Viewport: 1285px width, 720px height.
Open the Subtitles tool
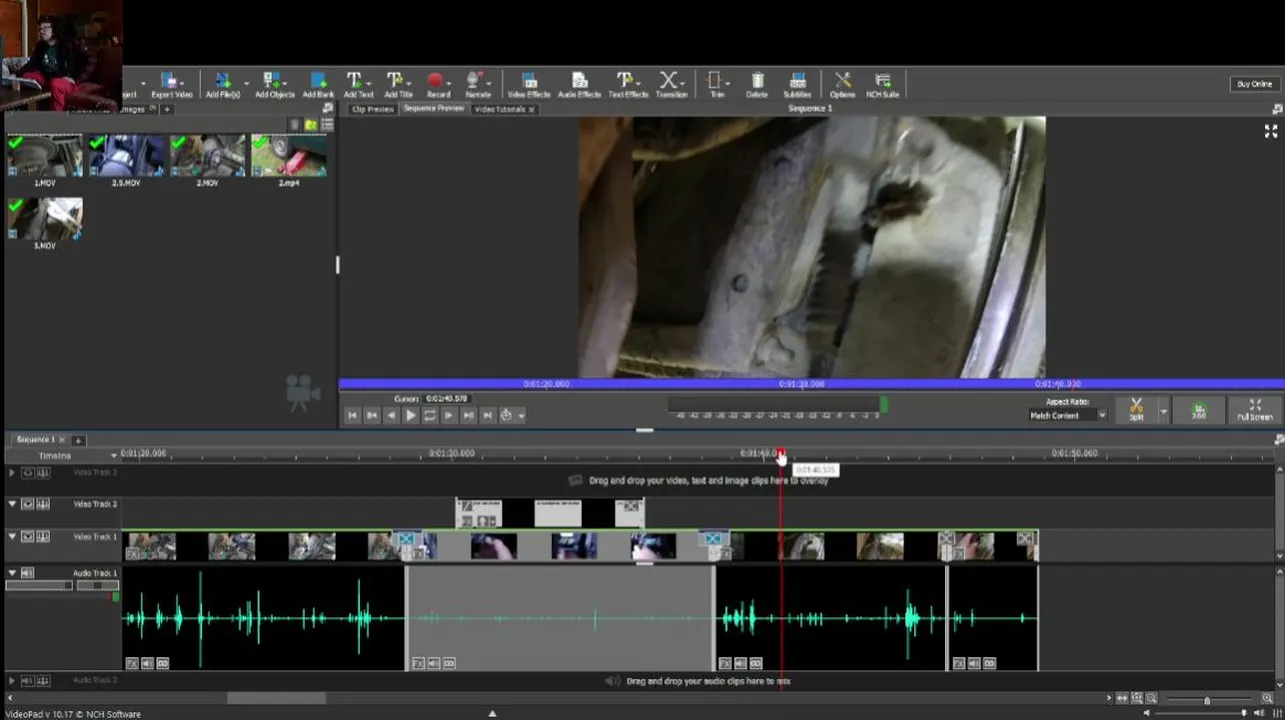point(797,85)
